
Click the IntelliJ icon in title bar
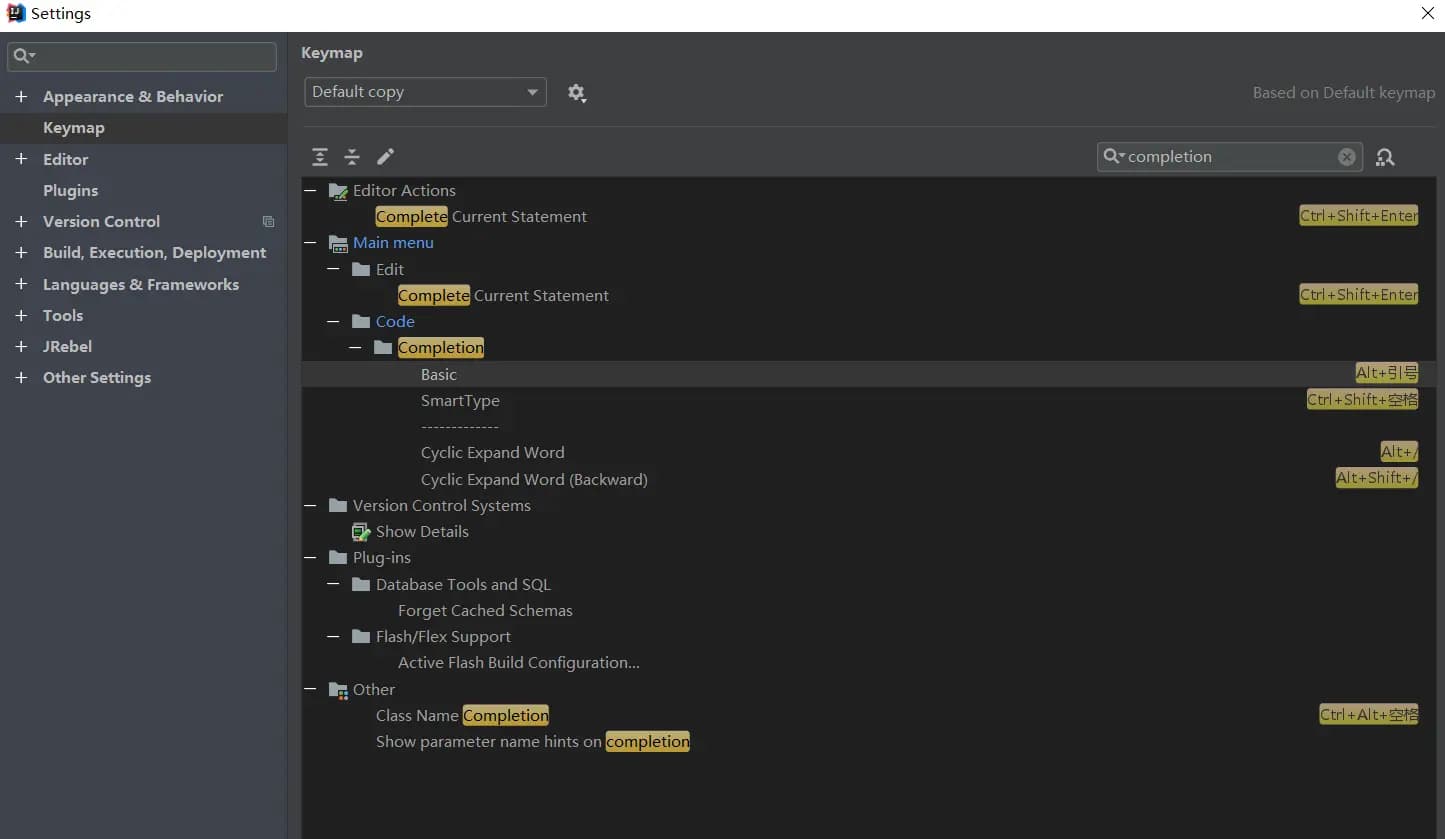[15, 14]
